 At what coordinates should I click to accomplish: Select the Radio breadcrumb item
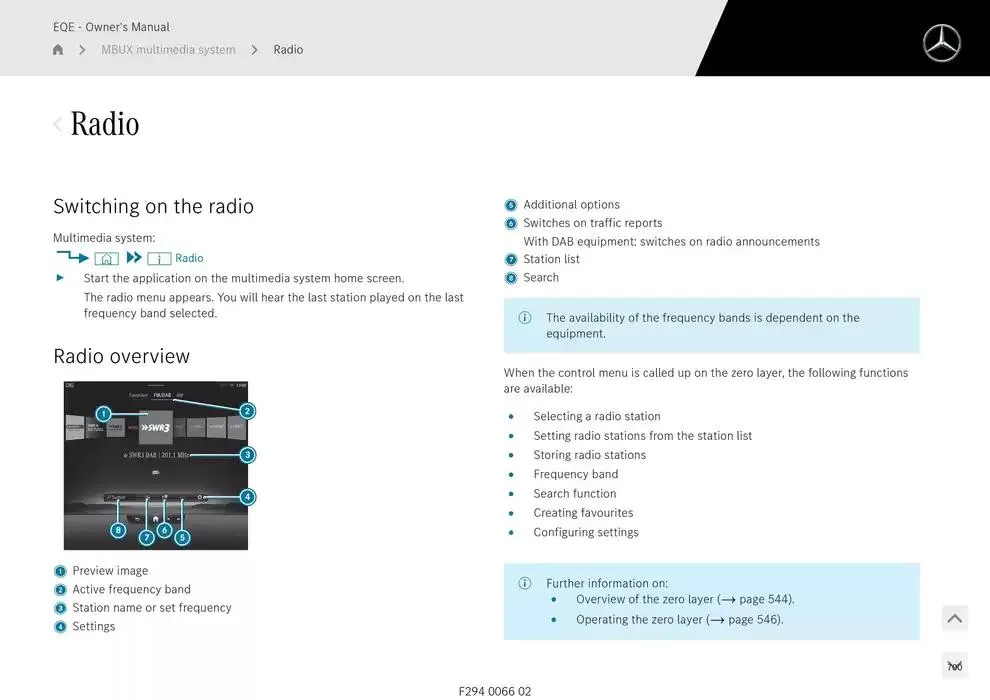click(x=288, y=50)
